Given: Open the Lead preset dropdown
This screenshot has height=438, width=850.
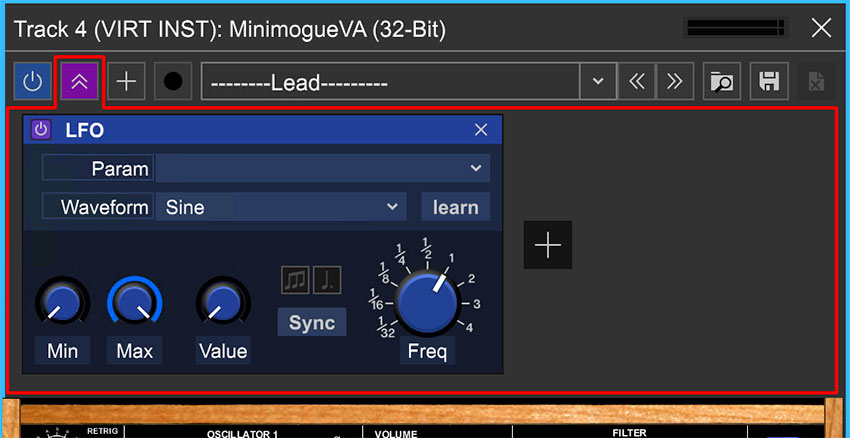Looking at the screenshot, I should 390,81.
